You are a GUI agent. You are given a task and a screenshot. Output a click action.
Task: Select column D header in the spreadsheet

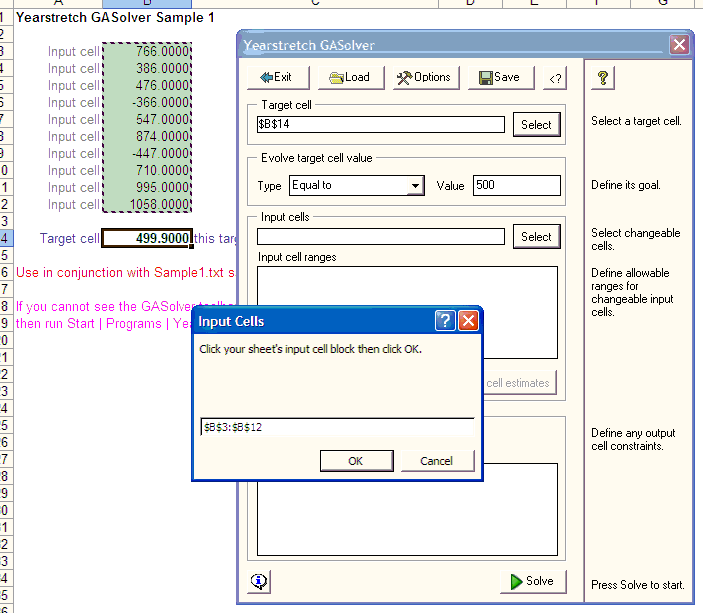[x=470, y=4]
